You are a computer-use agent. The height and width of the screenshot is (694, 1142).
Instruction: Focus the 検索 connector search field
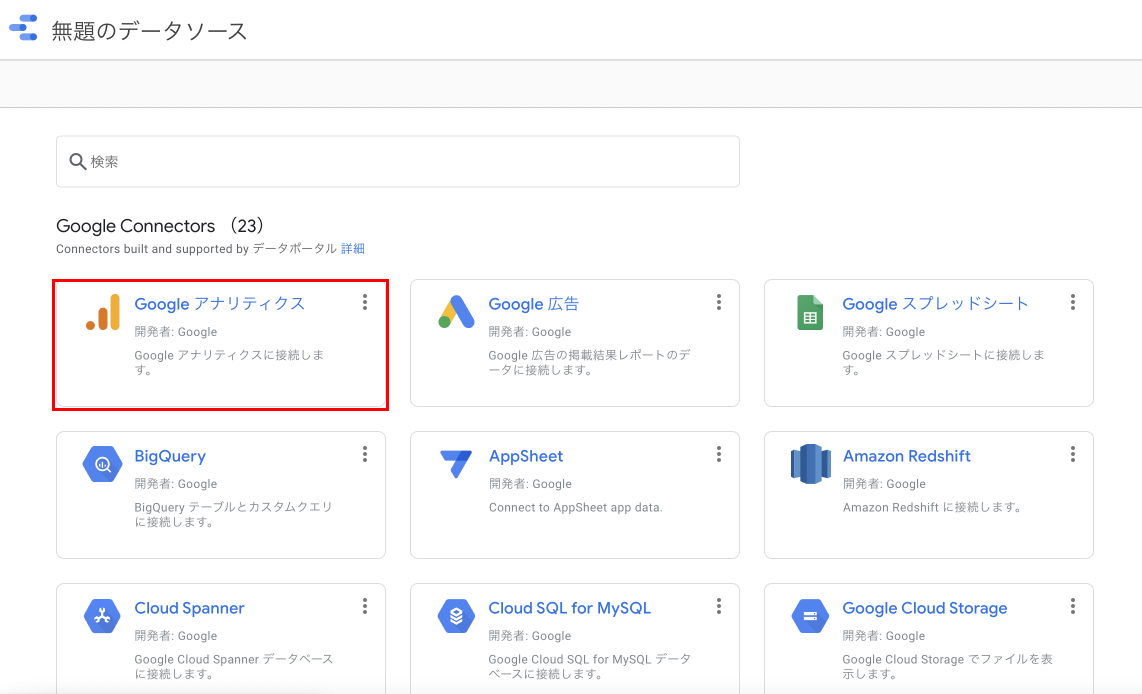tap(398, 161)
